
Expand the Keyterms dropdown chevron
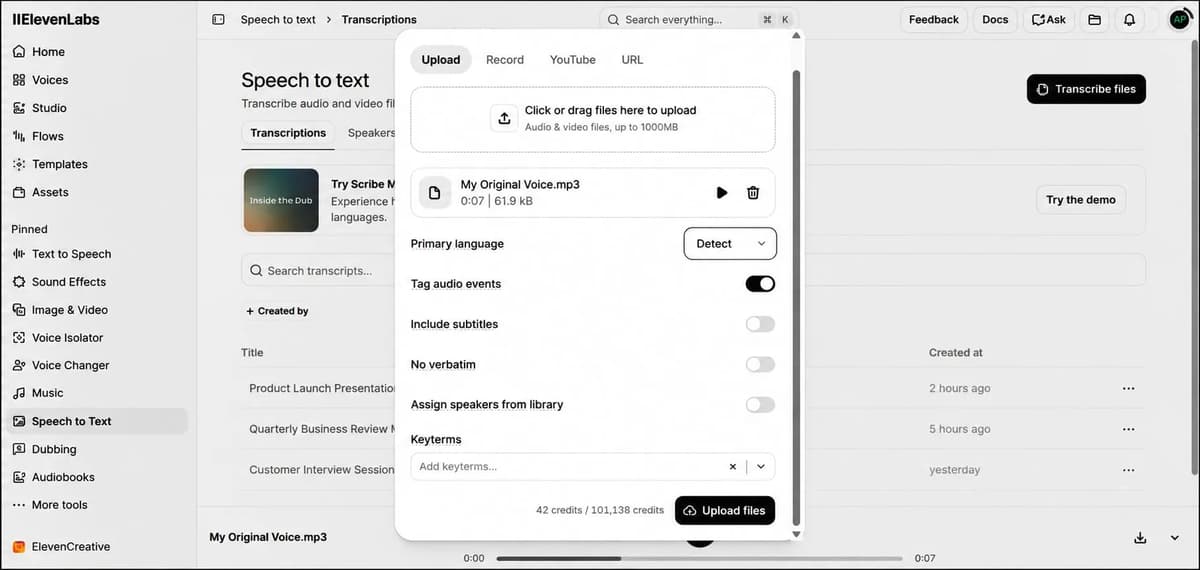pos(760,466)
